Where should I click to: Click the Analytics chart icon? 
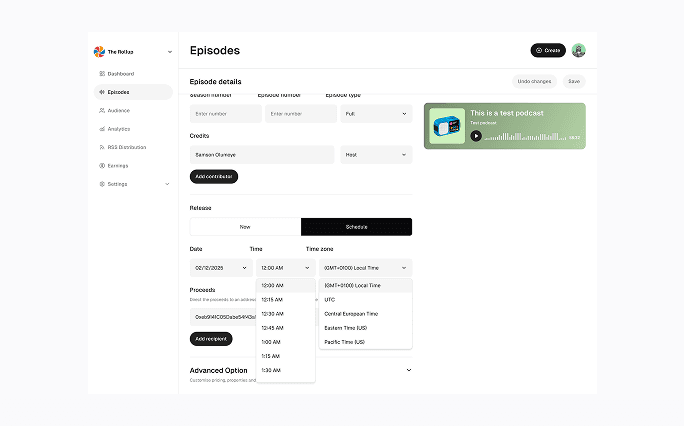102,129
